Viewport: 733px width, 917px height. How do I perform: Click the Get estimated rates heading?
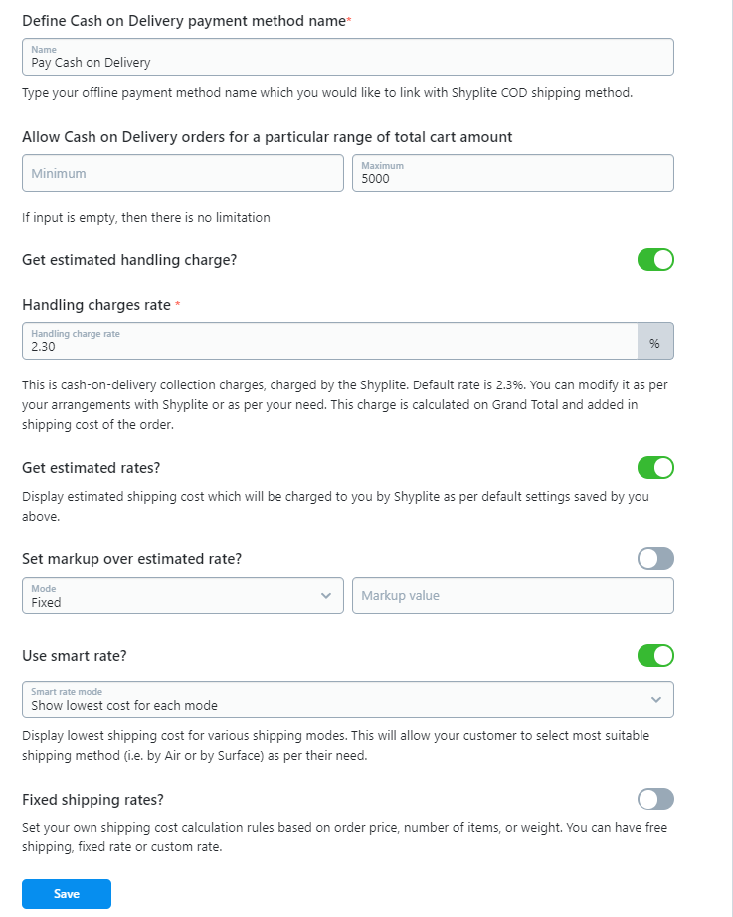91,468
